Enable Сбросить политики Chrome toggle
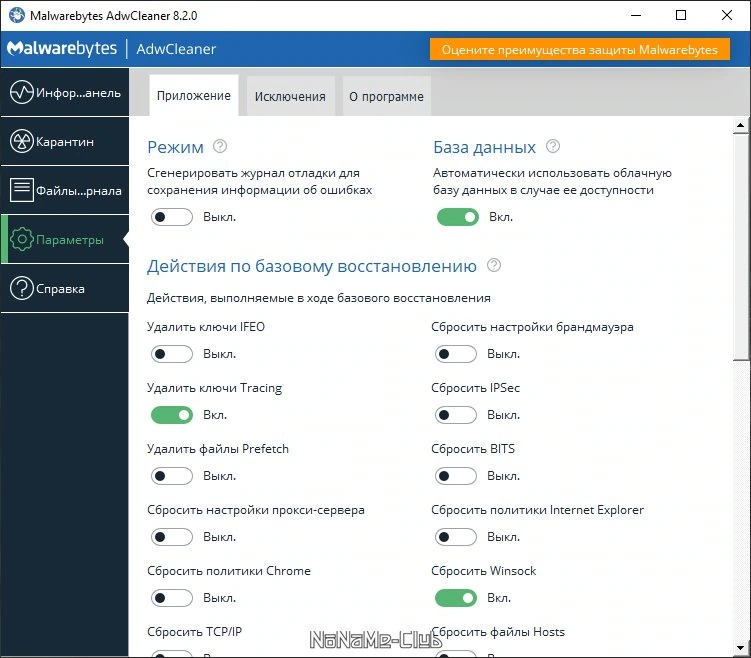The height and width of the screenshot is (658, 751). click(x=171, y=598)
